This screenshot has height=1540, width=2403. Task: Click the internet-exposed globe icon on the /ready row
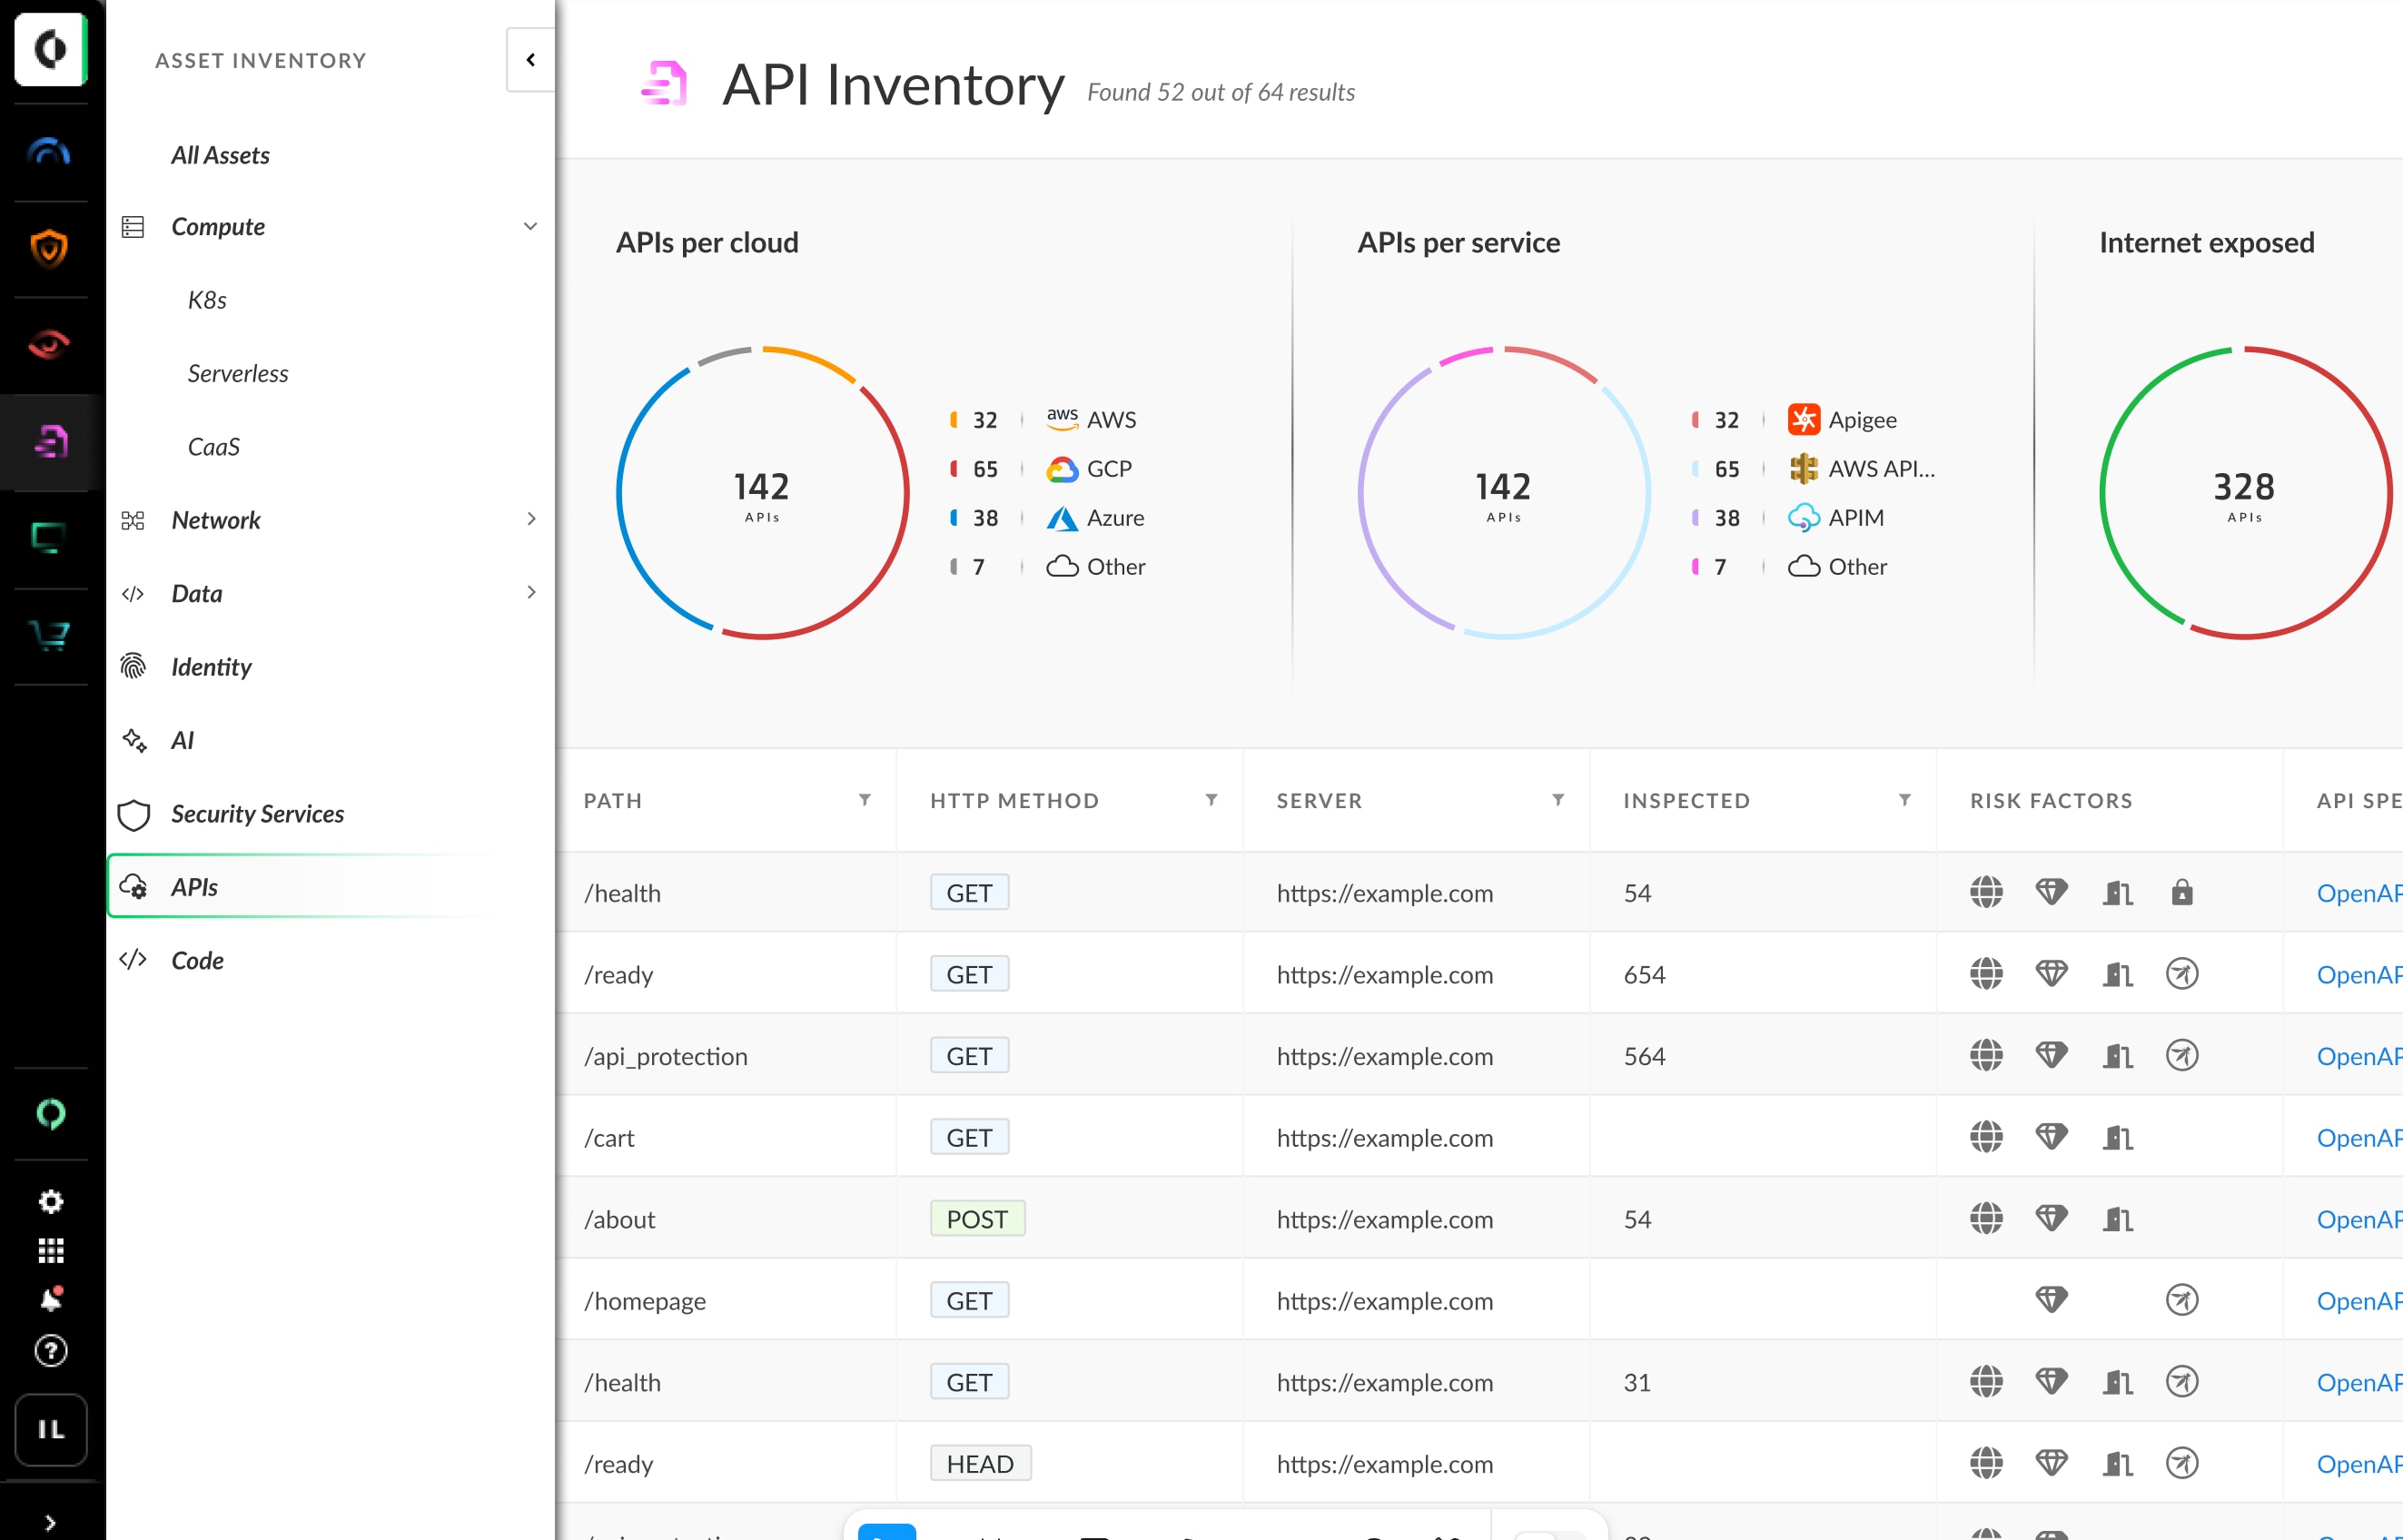point(1986,973)
